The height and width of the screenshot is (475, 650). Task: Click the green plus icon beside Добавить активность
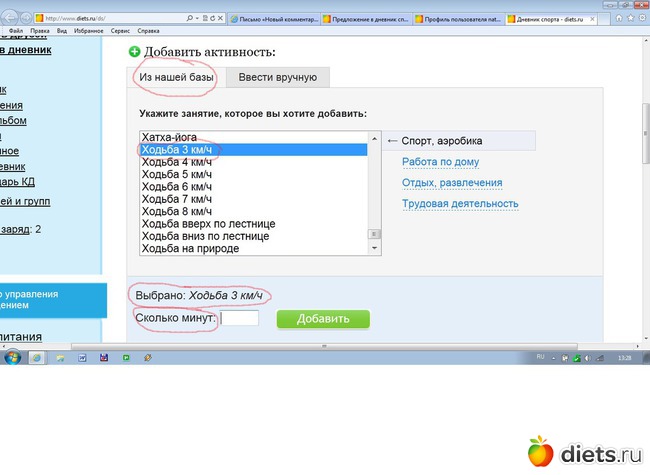click(x=135, y=52)
